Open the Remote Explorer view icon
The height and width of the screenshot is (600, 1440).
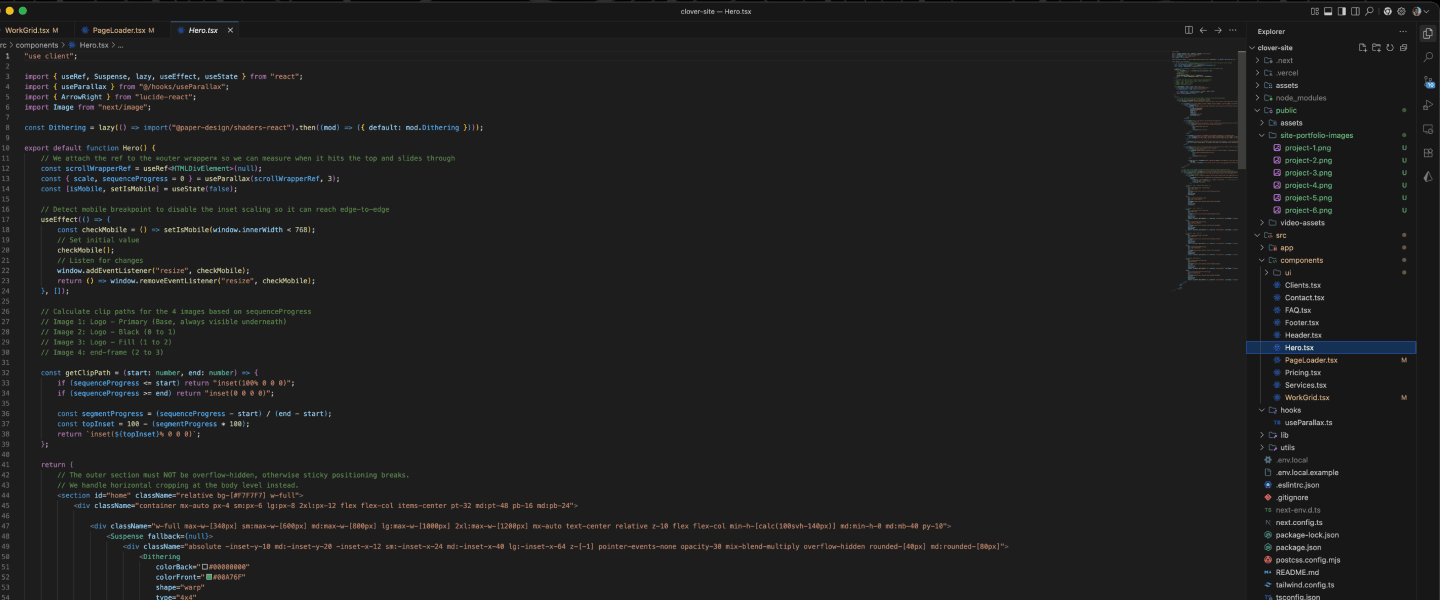click(1428, 129)
